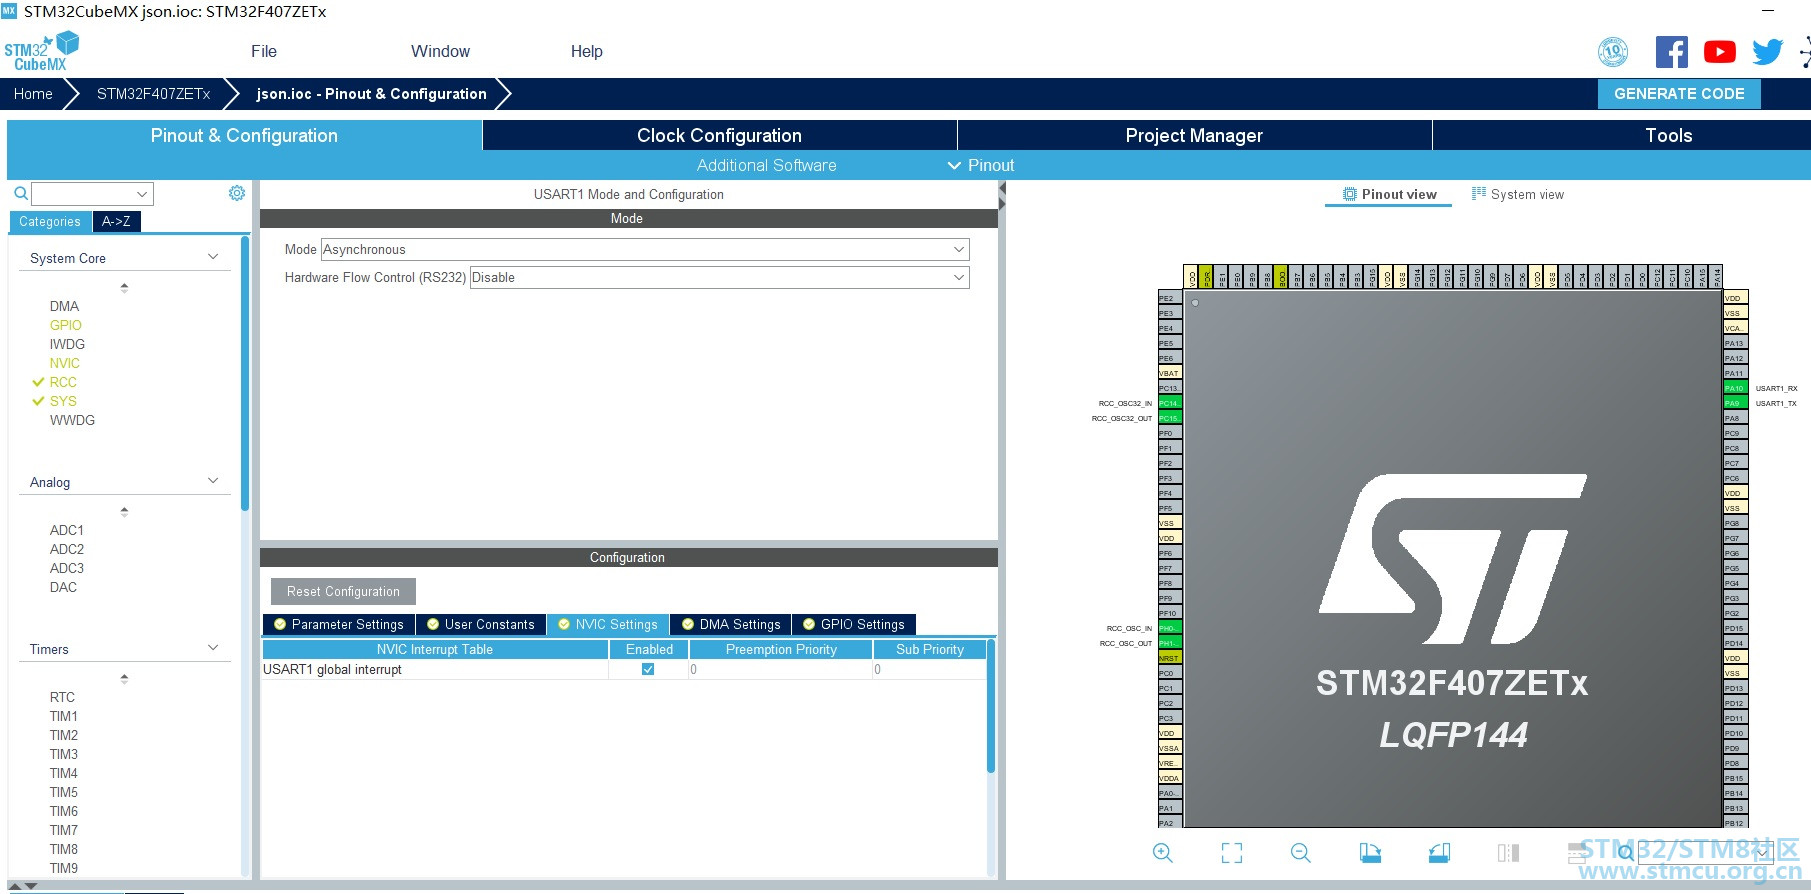
Task: Click the NVIC table vertical scrollbar
Action: (991, 706)
